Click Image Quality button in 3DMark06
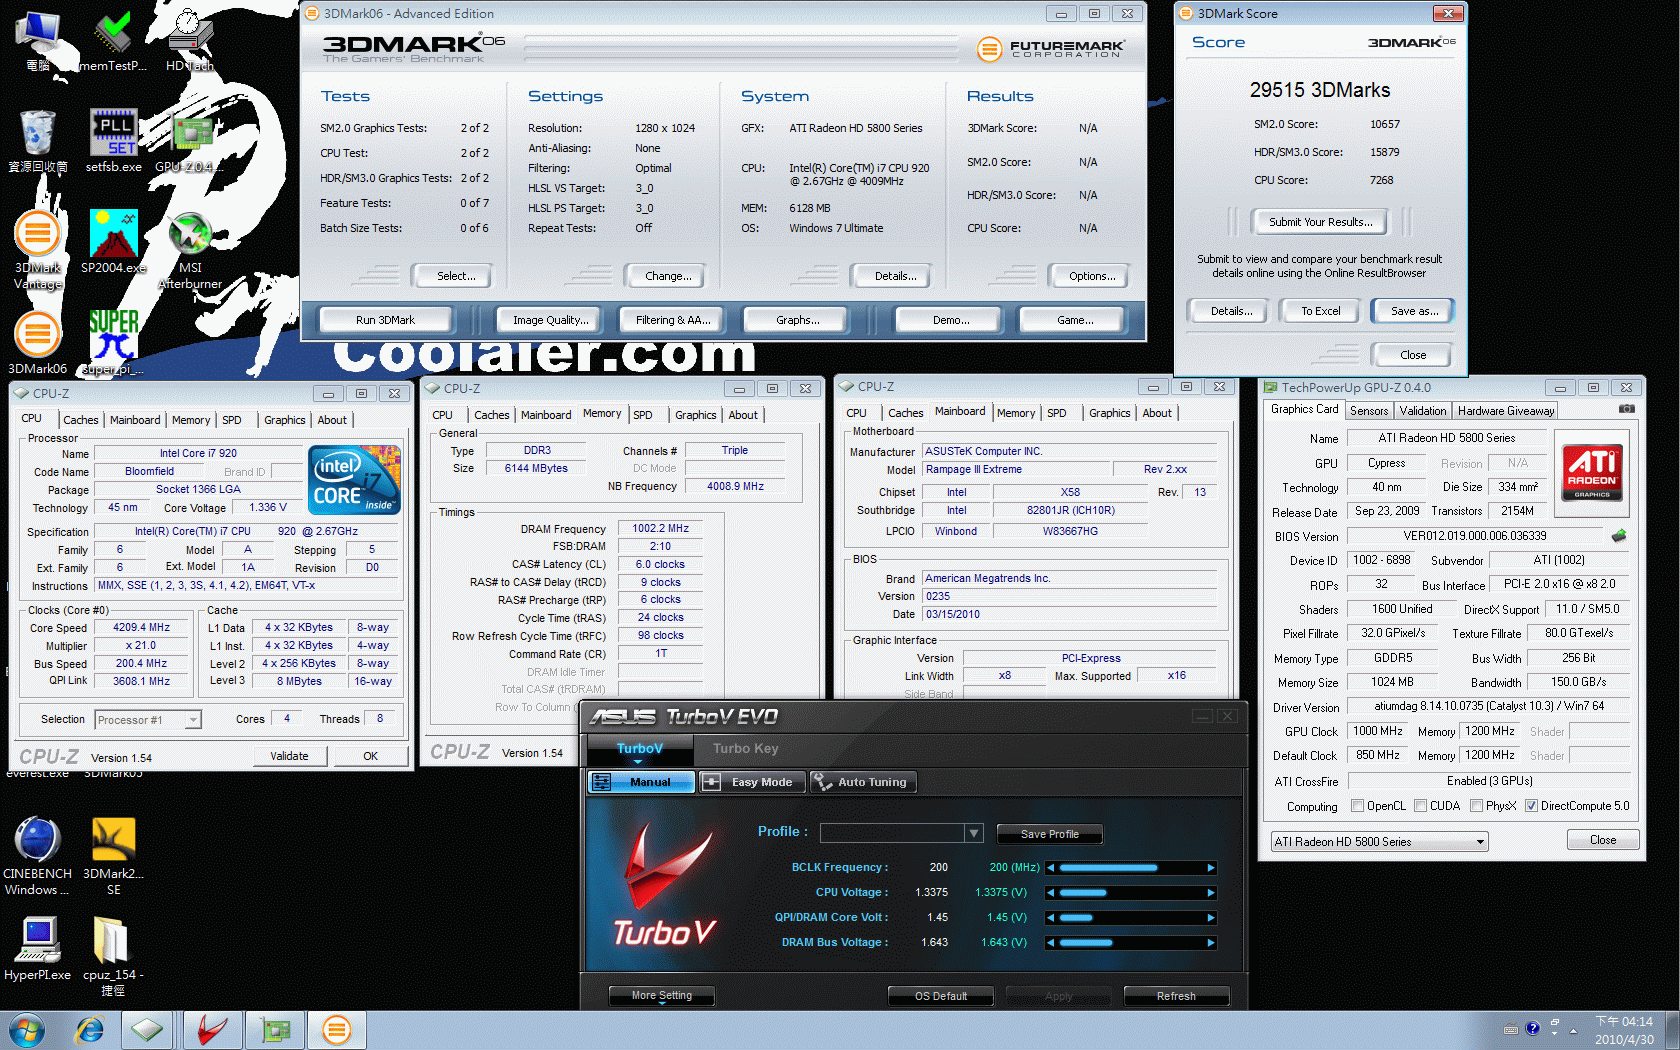1680x1050 pixels. click(x=549, y=320)
